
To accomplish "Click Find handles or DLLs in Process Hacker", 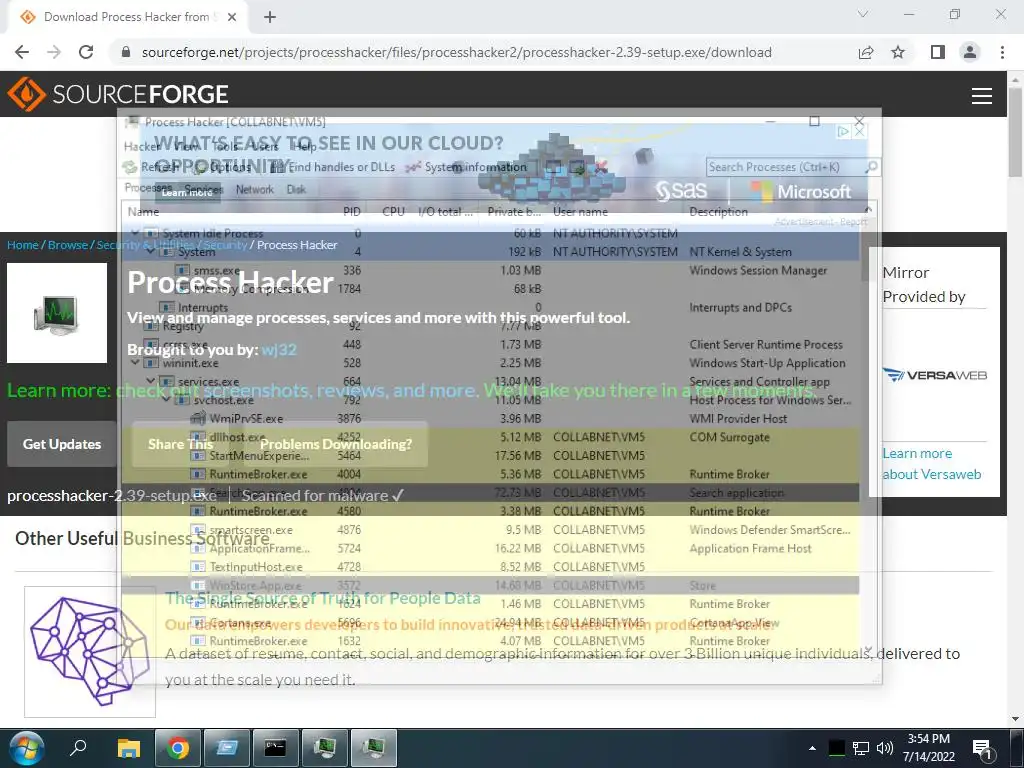I will tap(333, 167).
